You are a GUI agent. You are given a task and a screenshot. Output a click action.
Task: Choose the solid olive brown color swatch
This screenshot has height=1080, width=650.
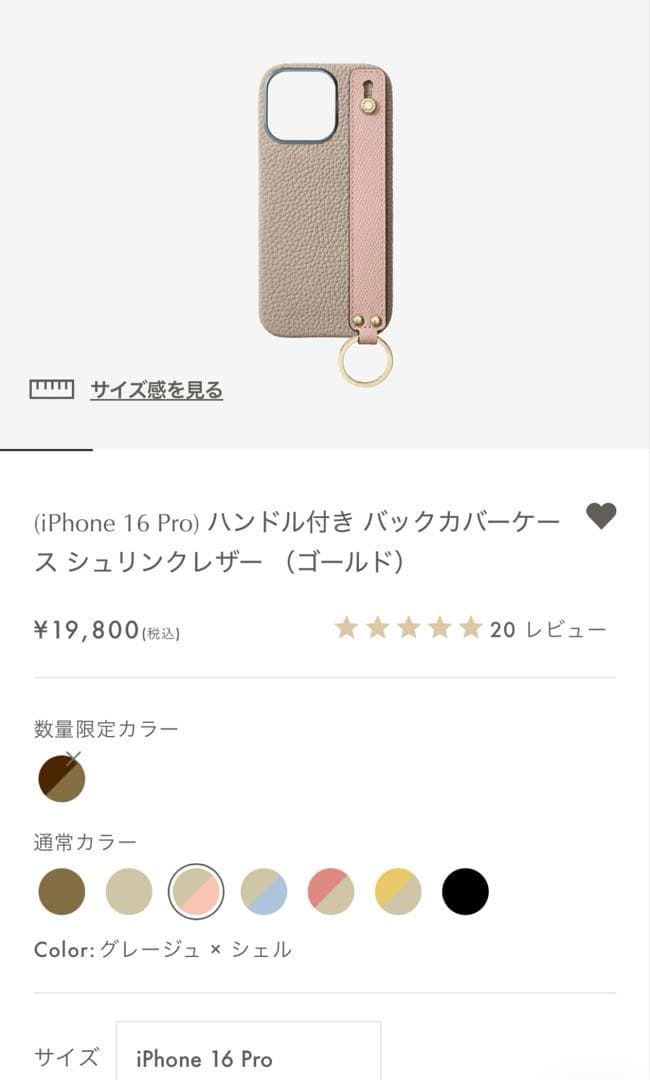pyautogui.click(x=62, y=891)
